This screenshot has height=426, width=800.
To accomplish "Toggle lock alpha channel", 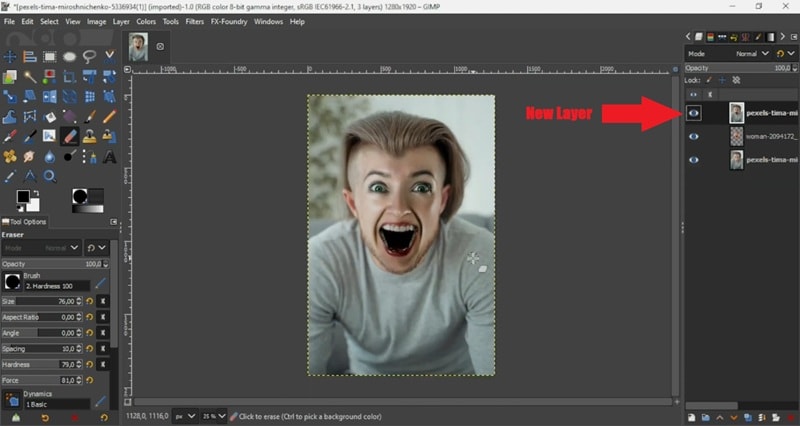I will point(736,80).
